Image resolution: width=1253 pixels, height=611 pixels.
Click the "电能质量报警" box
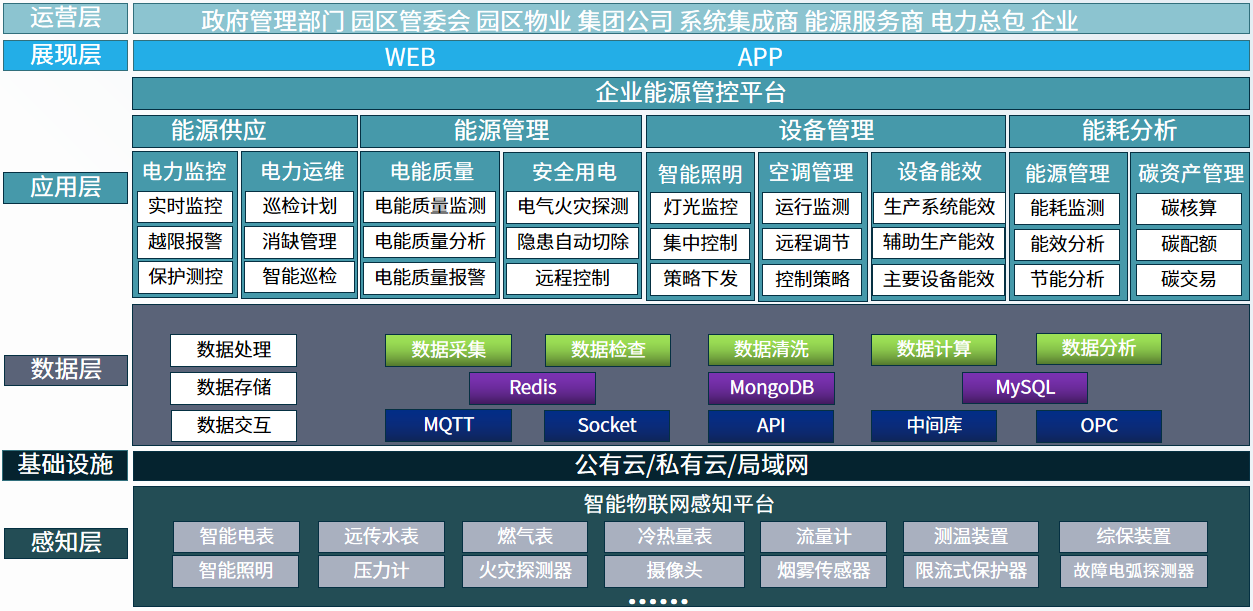tap(430, 277)
